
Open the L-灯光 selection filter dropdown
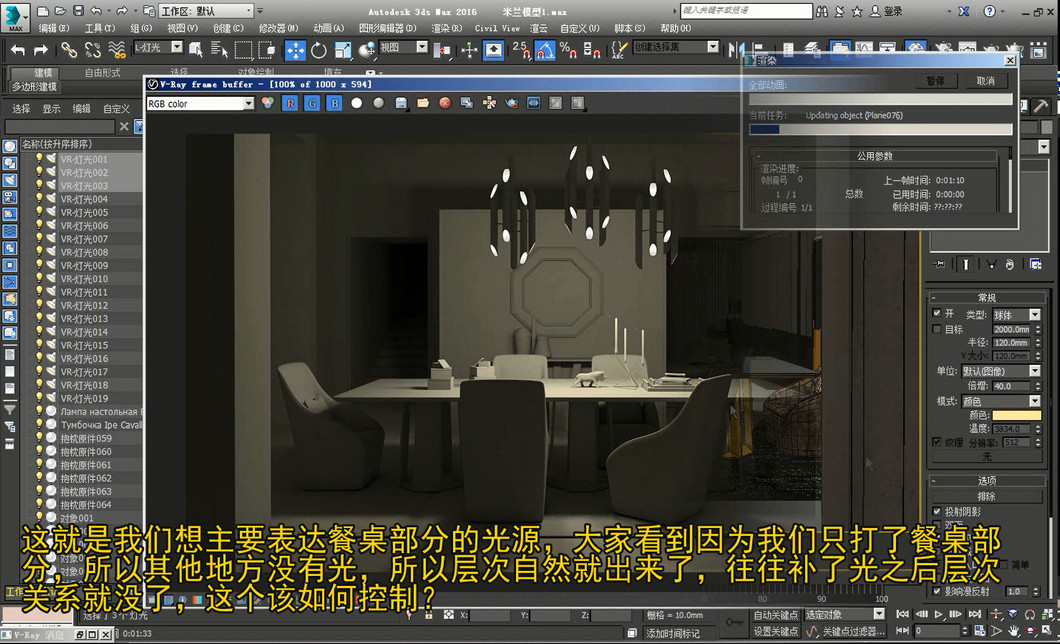[158, 47]
